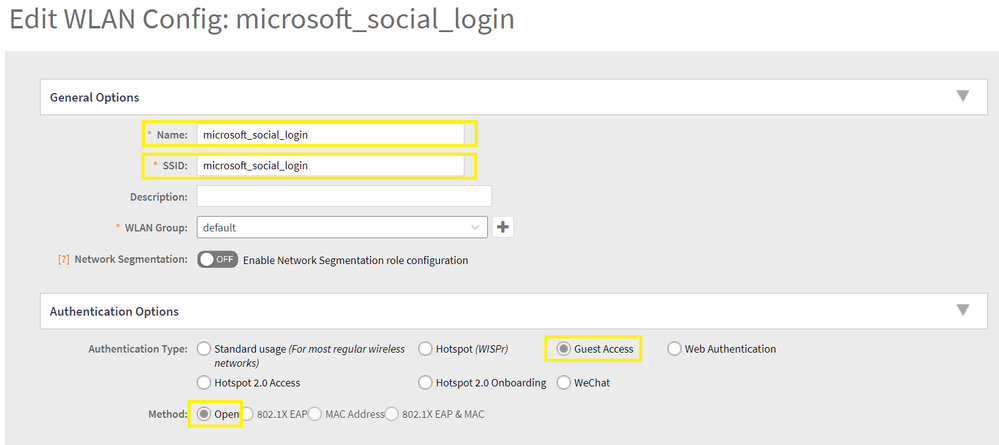Select Web Authentication radio option

coord(675,349)
